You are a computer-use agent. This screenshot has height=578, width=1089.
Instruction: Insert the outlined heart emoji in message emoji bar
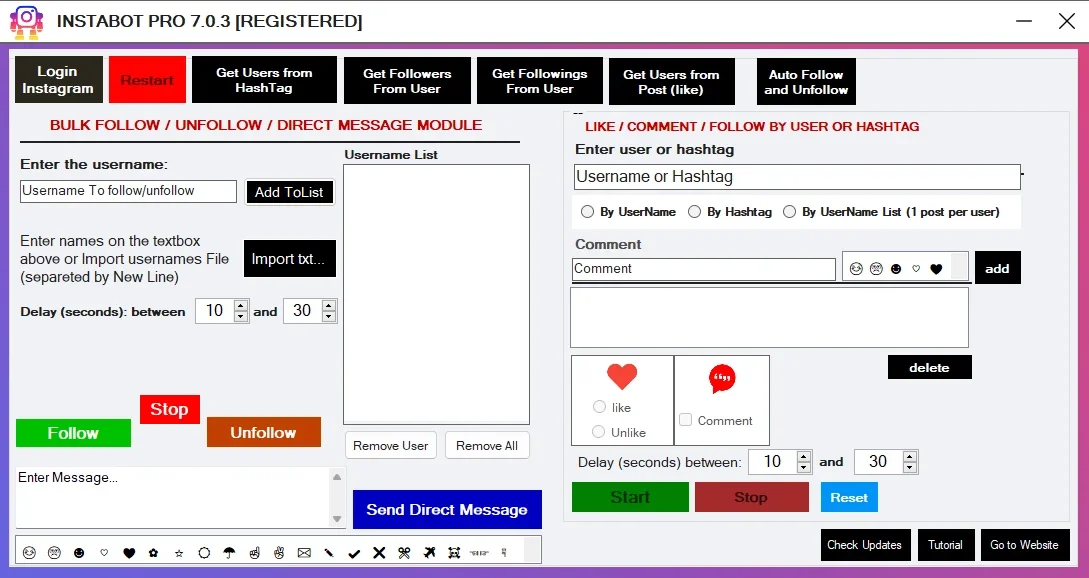click(x=104, y=553)
